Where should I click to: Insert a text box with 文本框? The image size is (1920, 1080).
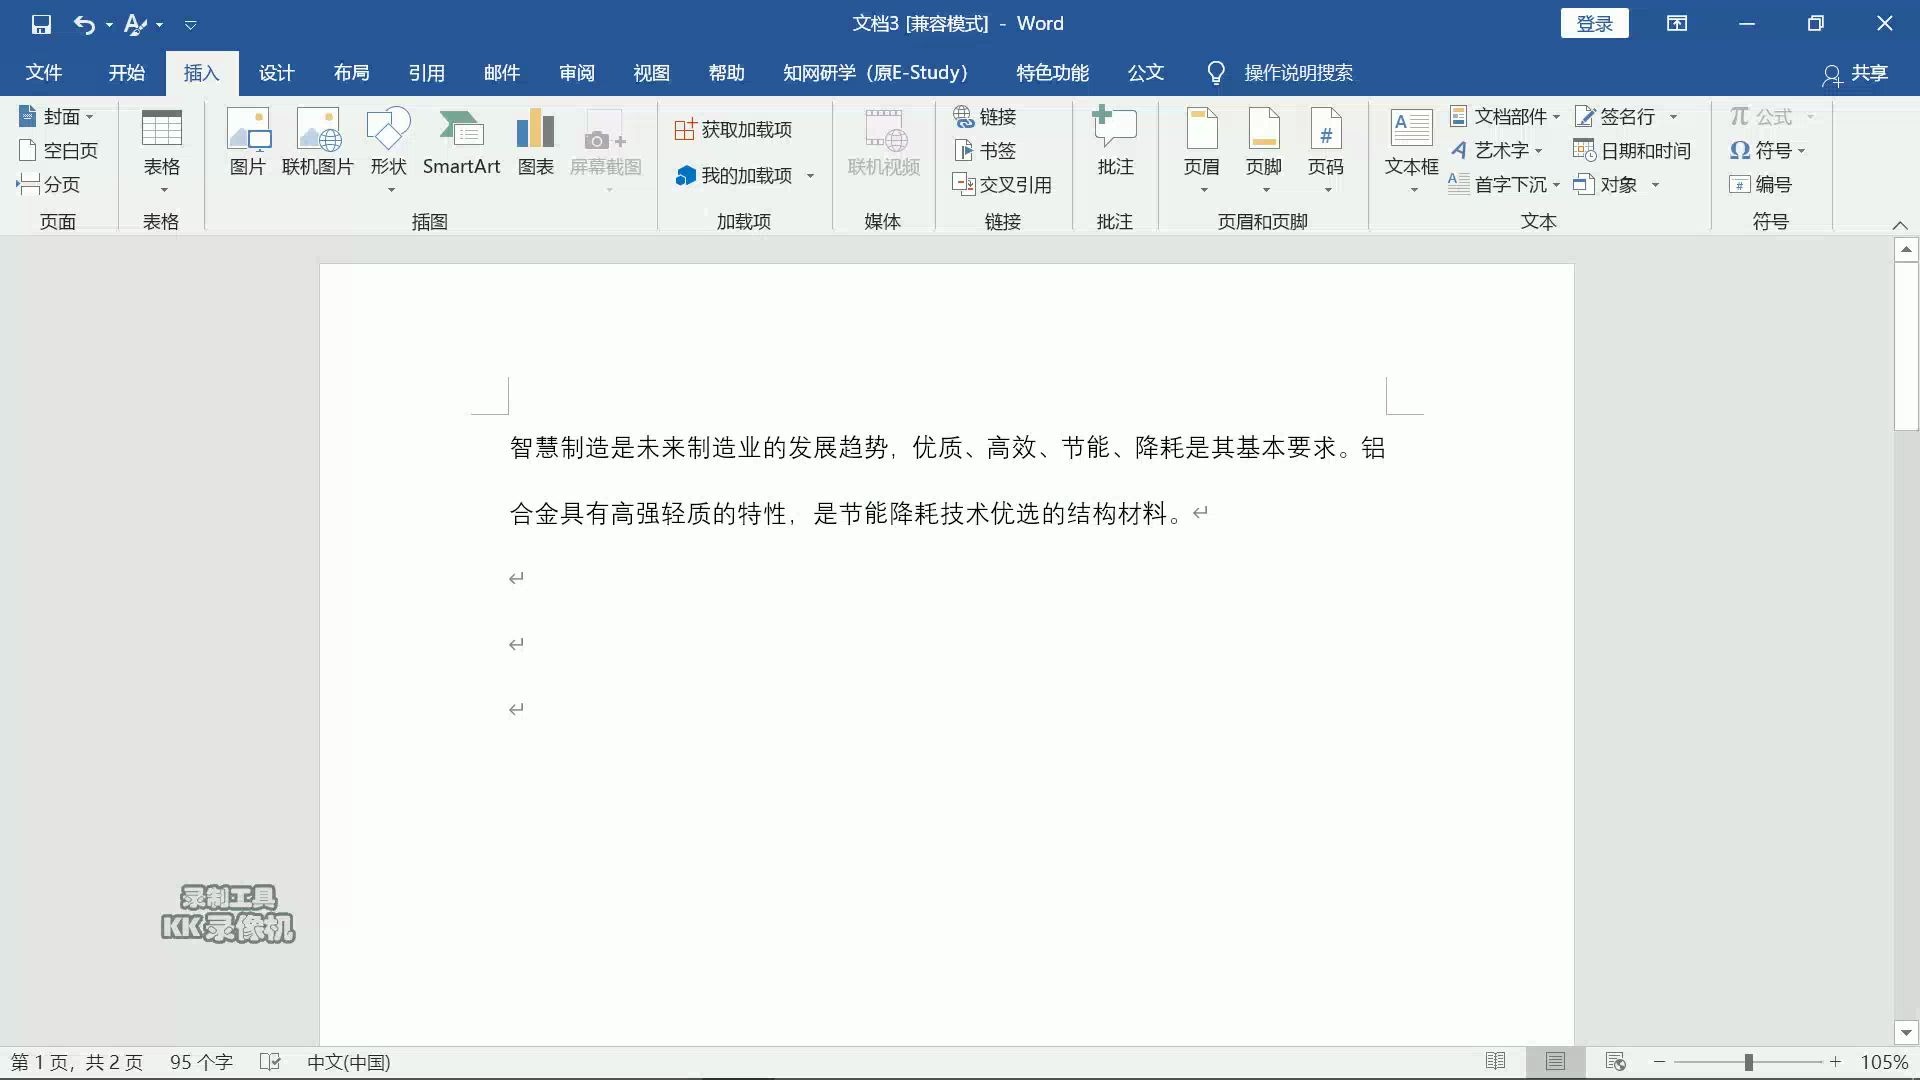1412,150
